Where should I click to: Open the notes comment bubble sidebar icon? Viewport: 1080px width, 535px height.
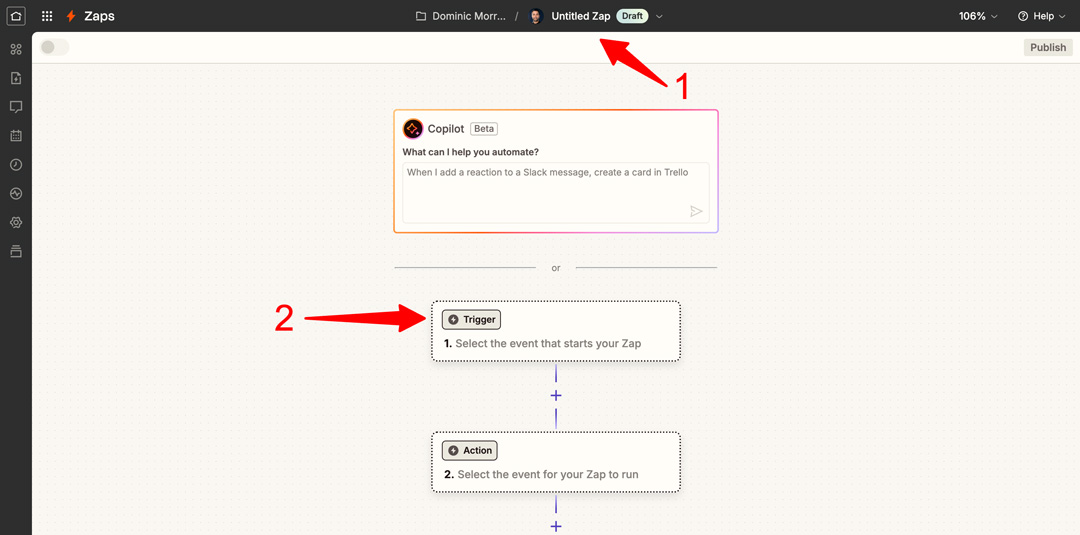pyautogui.click(x=16, y=107)
